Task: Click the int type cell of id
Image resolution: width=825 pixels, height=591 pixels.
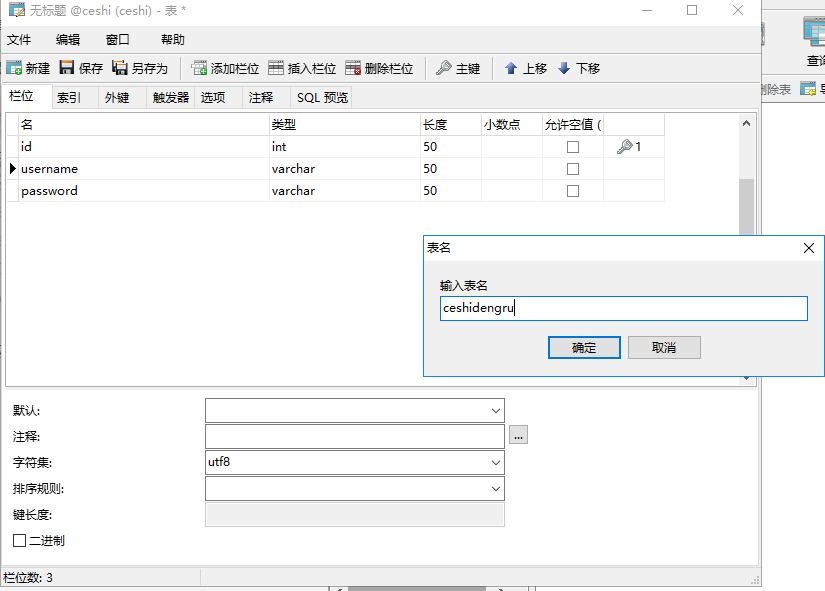Action: (x=345, y=147)
